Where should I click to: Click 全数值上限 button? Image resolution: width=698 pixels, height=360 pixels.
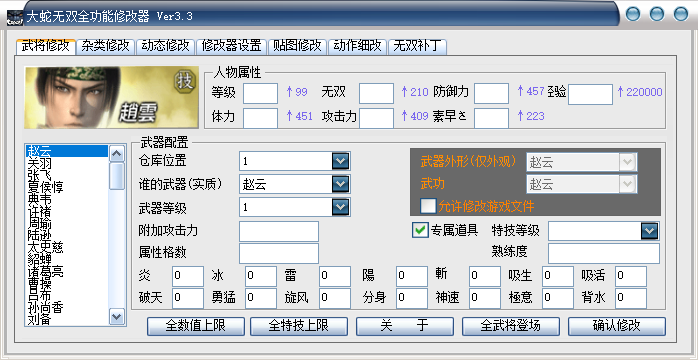click(x=195, y=326)
